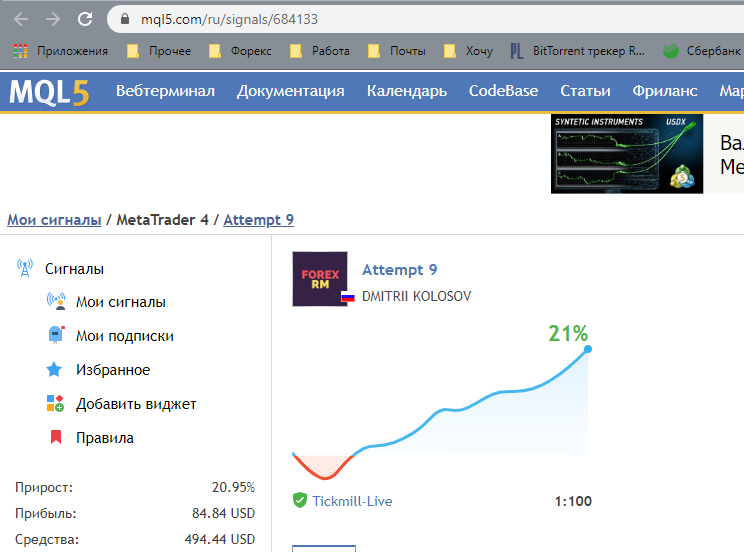This screenshot has height=552, width=744.
Task: Click the FOREX RM signal avatar
Action: pos(320,279)
